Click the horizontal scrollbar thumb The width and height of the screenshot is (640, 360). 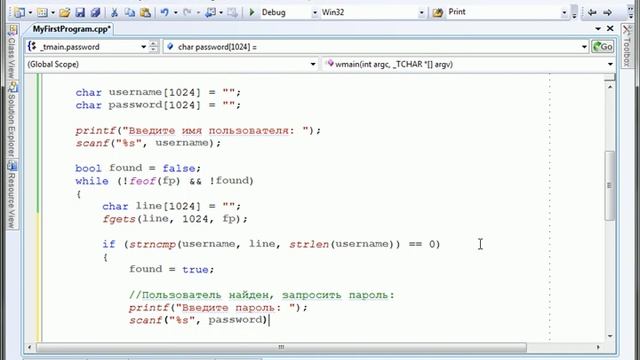281,347
